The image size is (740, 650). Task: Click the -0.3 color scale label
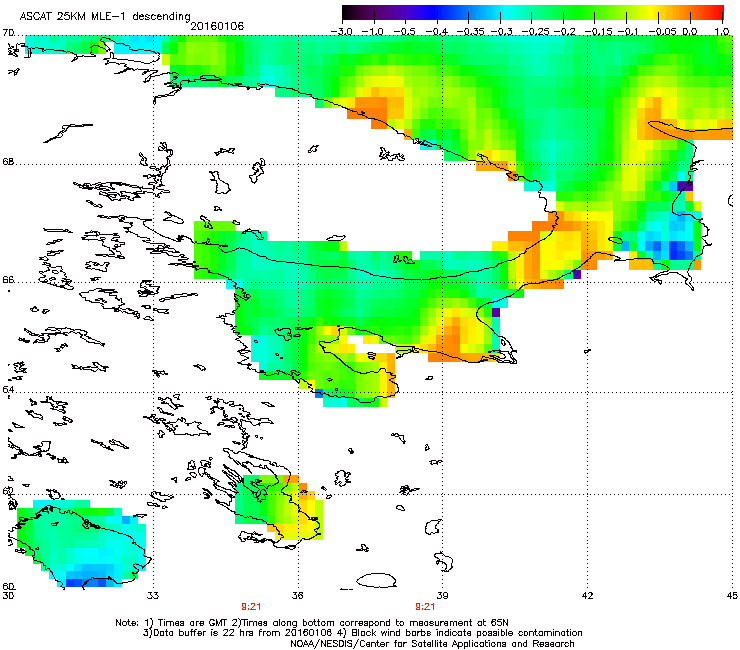point(501,31)
